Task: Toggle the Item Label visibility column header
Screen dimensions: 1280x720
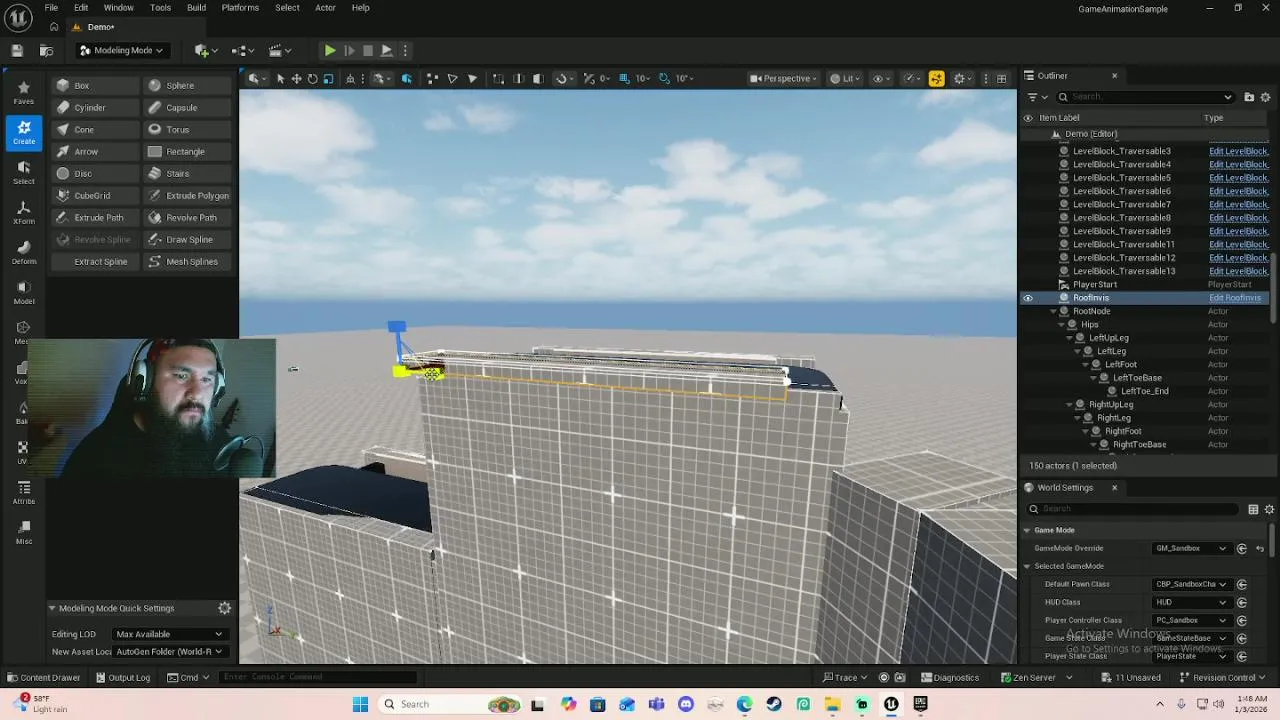Action: pyautogui.click(x=1028, y=118)
